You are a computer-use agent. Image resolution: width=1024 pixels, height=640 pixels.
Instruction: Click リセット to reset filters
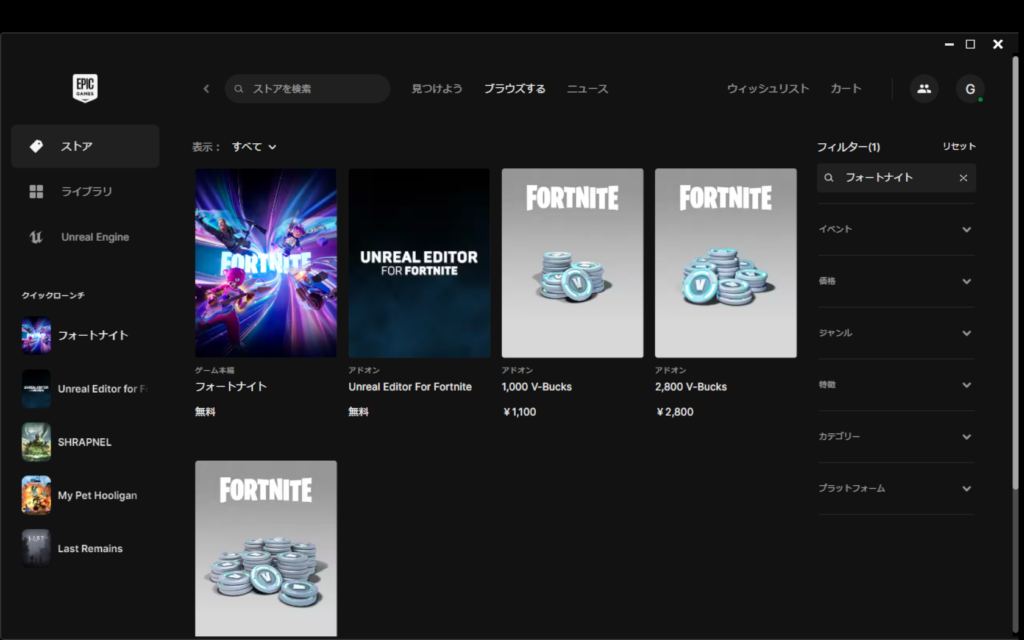(959, 146)
